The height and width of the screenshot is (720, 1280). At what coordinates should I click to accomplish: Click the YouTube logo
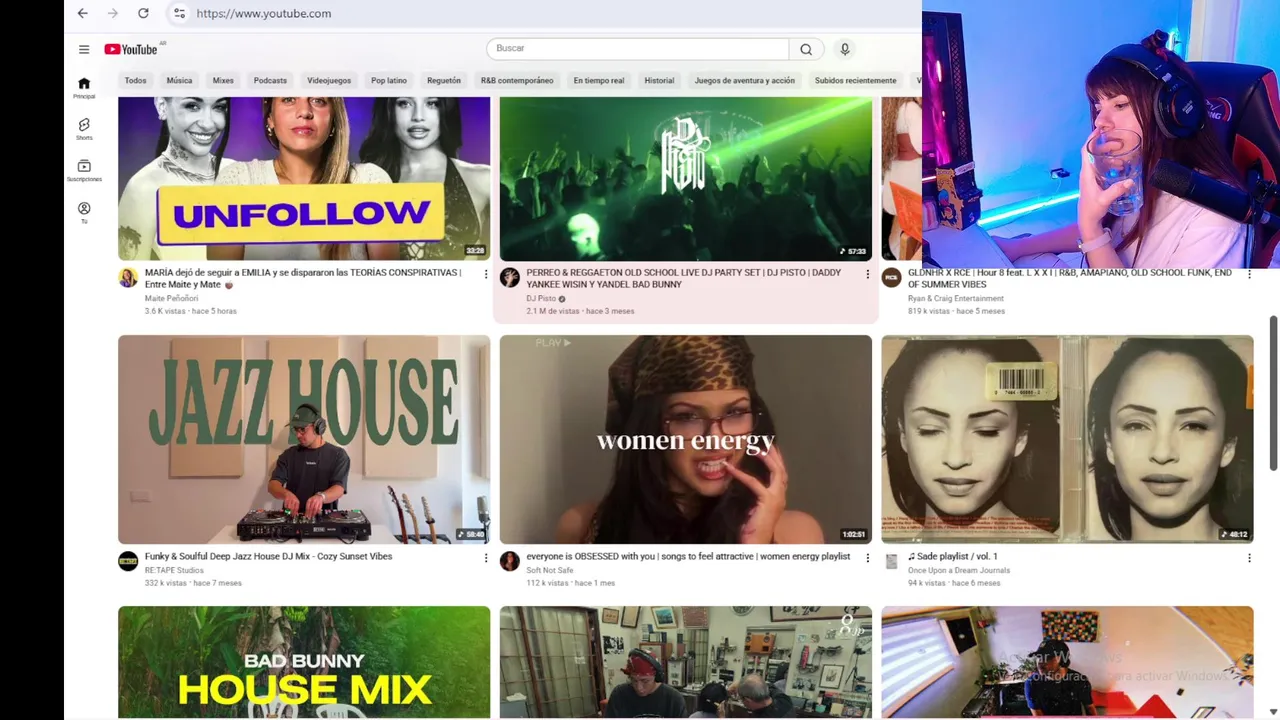tap(131, 49)
